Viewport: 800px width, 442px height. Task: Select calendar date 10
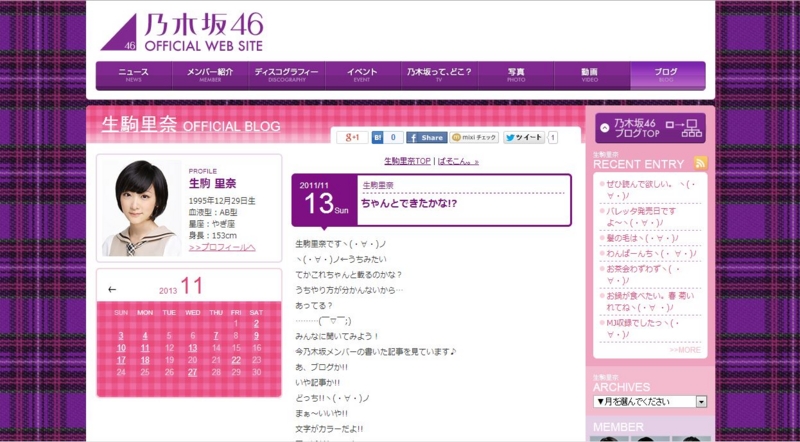pos(121,348)
